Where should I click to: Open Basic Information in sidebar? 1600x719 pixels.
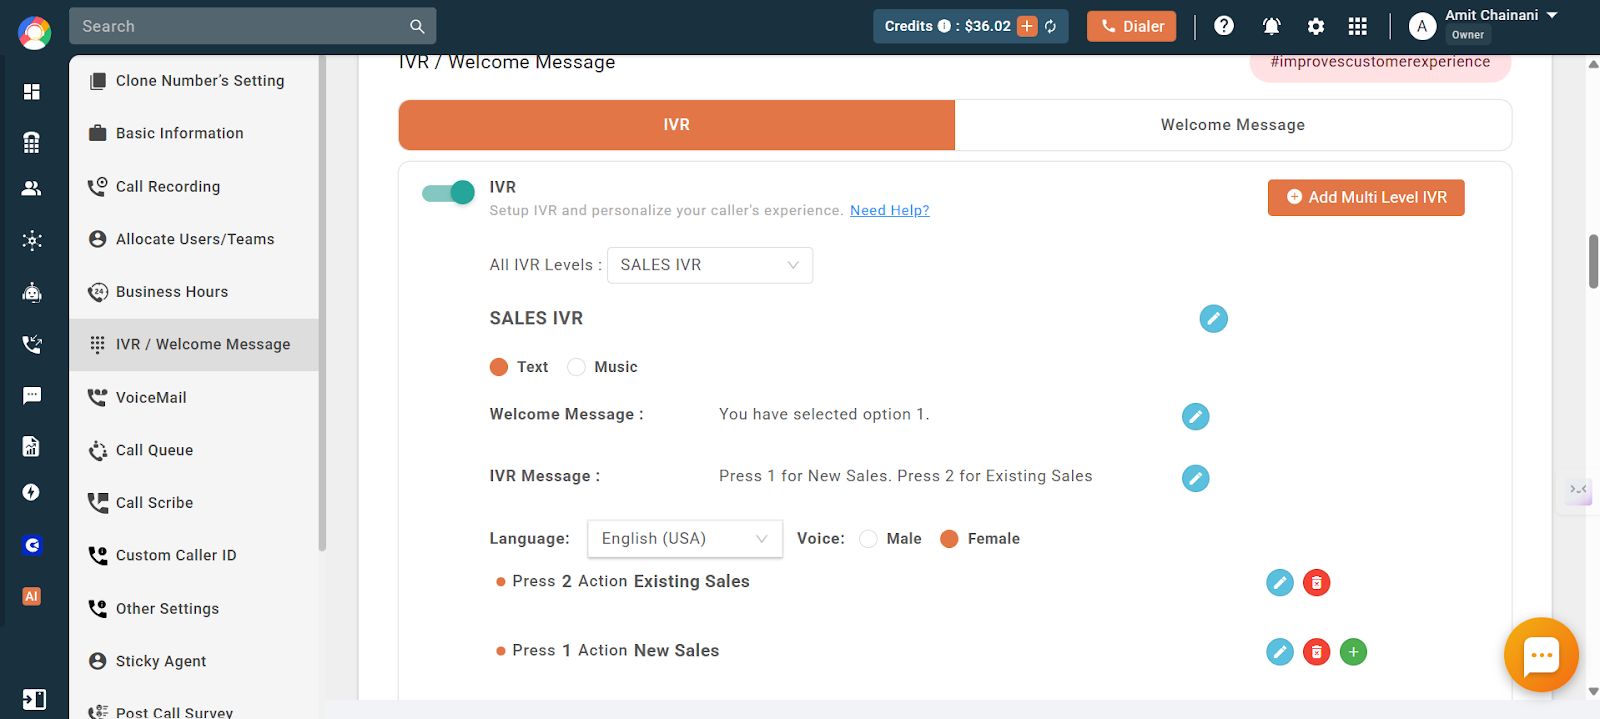click(194, 133)
